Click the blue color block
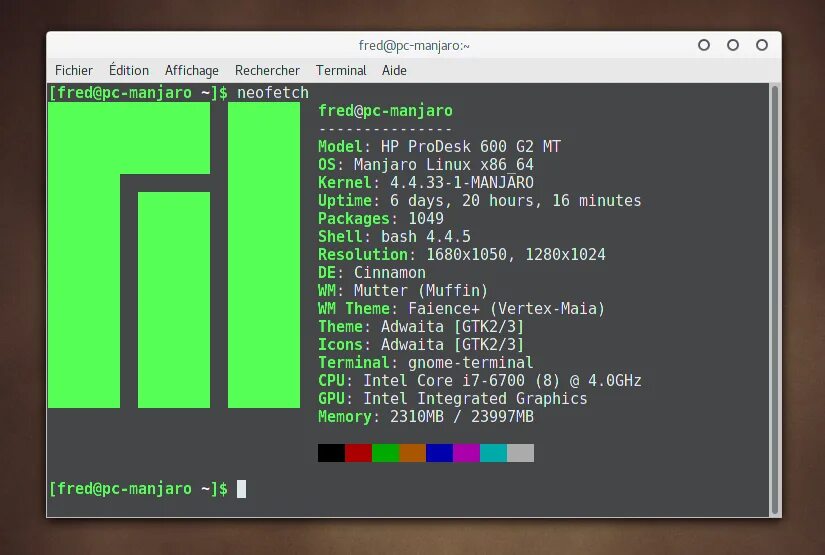This screenshot has width=825, height=555. (439, 453)
